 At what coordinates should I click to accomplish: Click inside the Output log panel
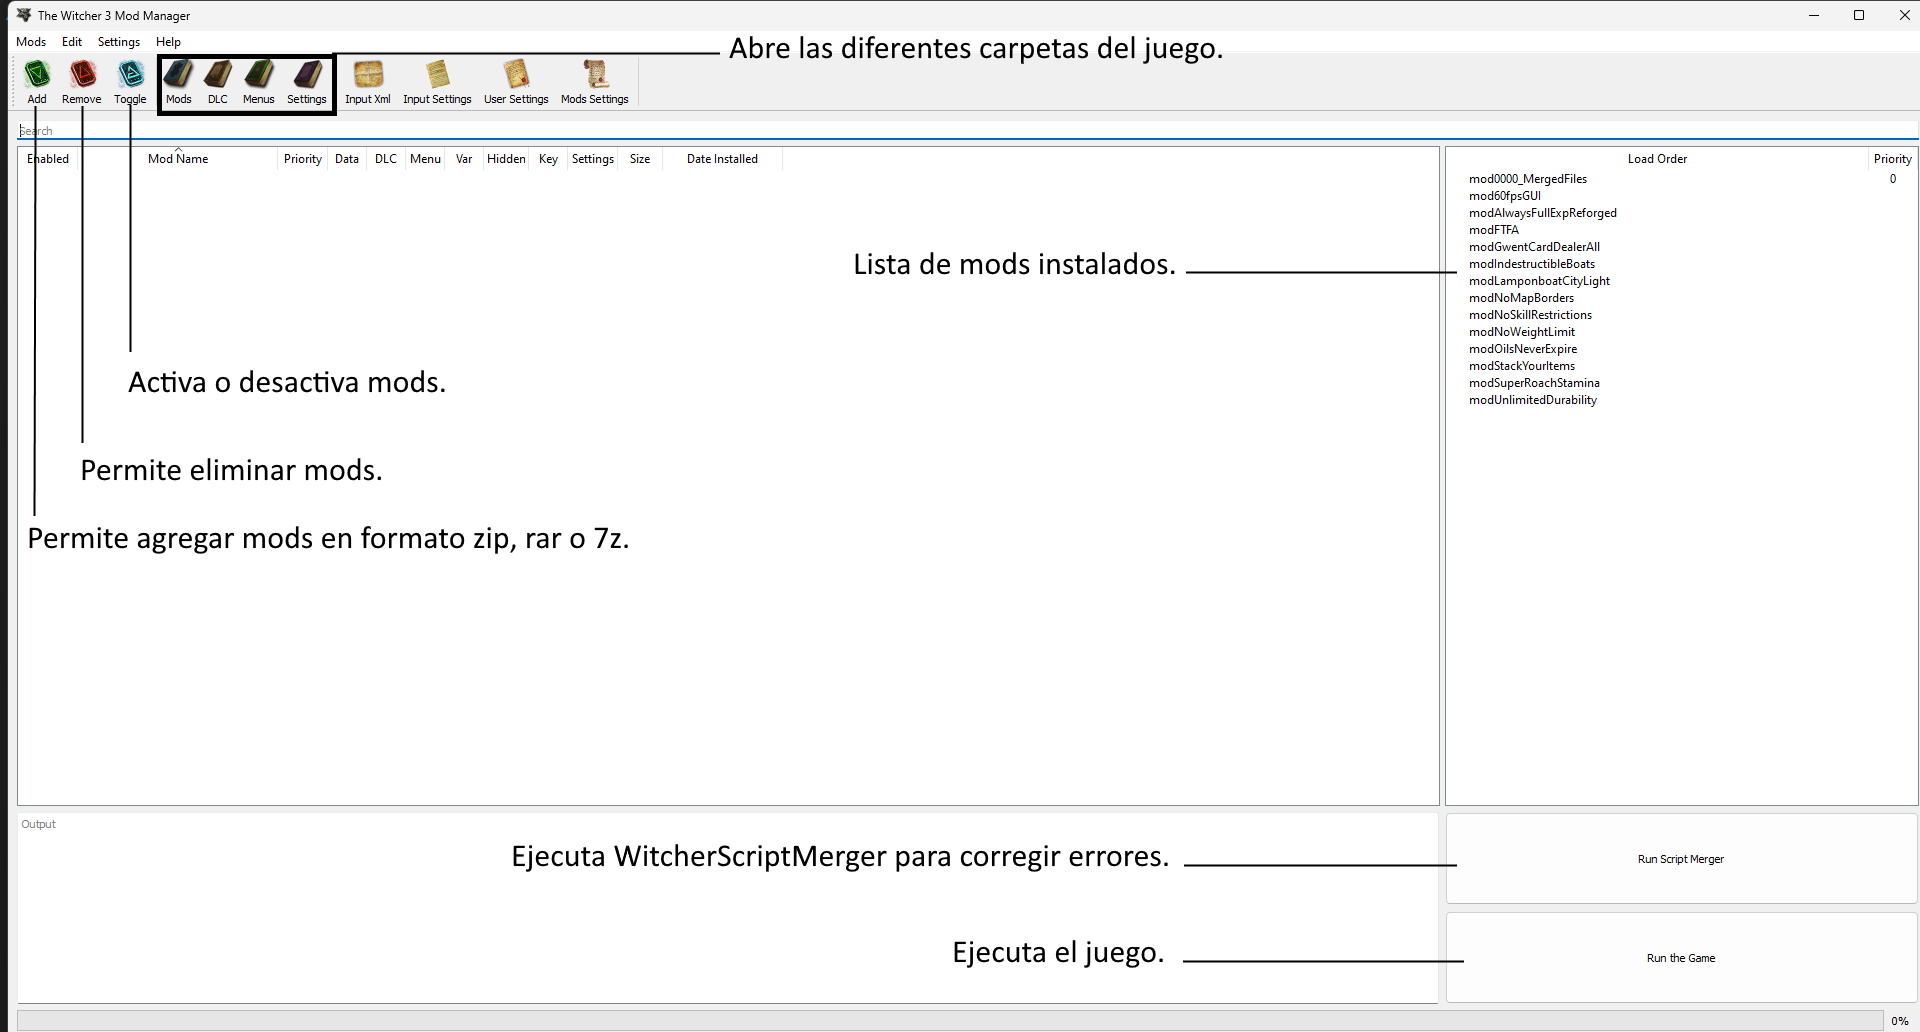tap(727, 908)
